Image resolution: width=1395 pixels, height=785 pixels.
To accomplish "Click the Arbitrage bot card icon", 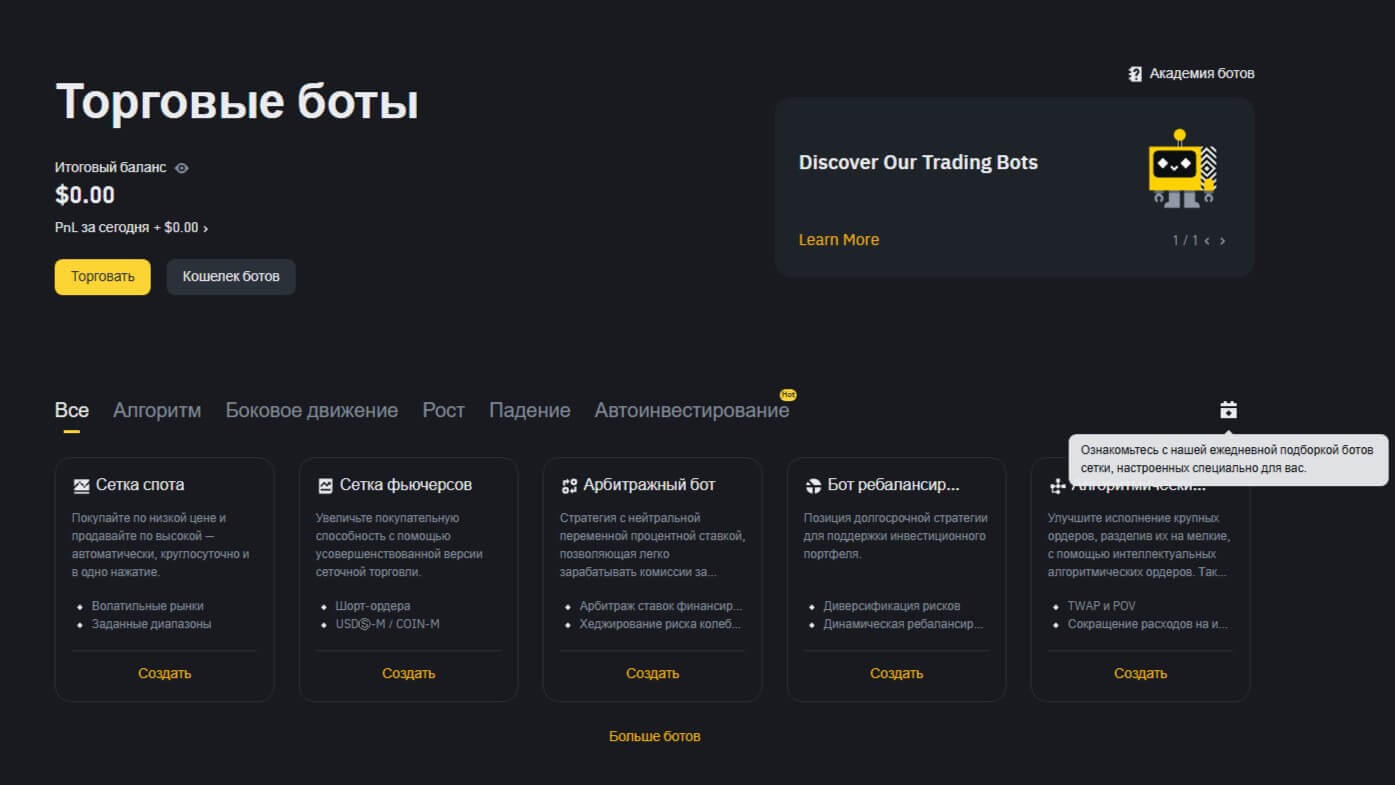I will (x=569, y=486).
